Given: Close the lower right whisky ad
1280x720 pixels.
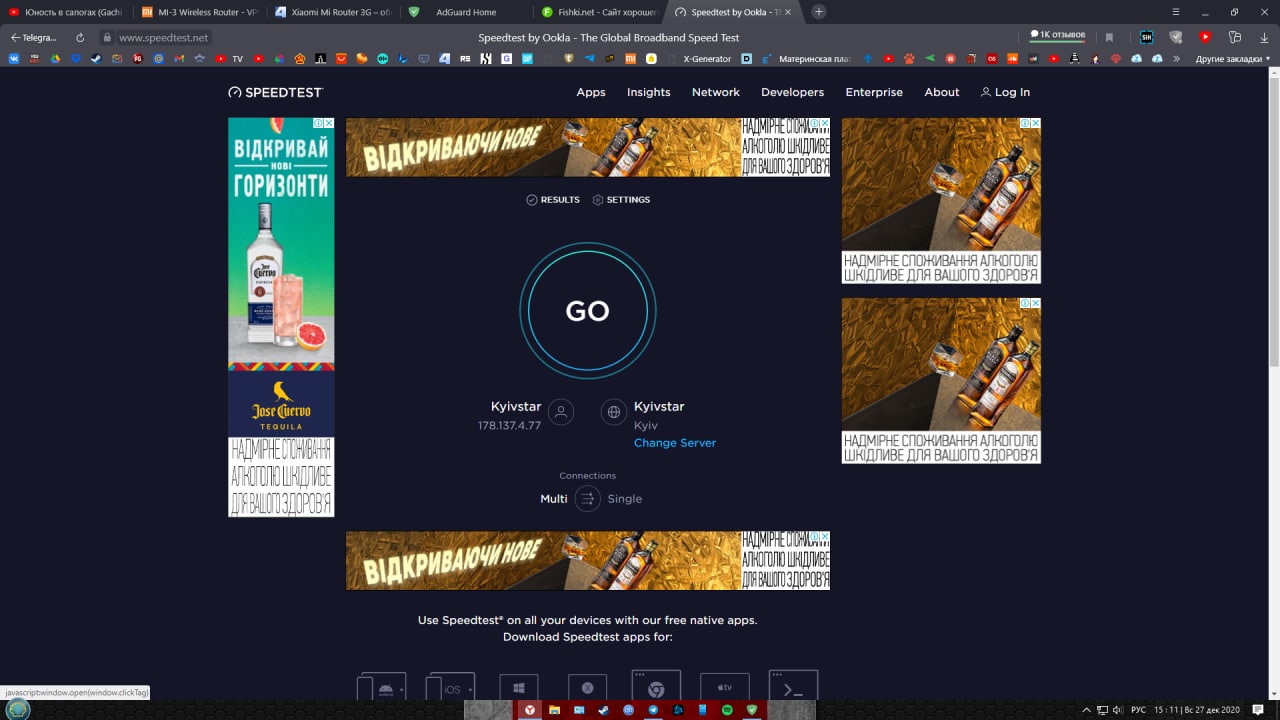Looking at the screenshot, I should [x=1035, y=303].
